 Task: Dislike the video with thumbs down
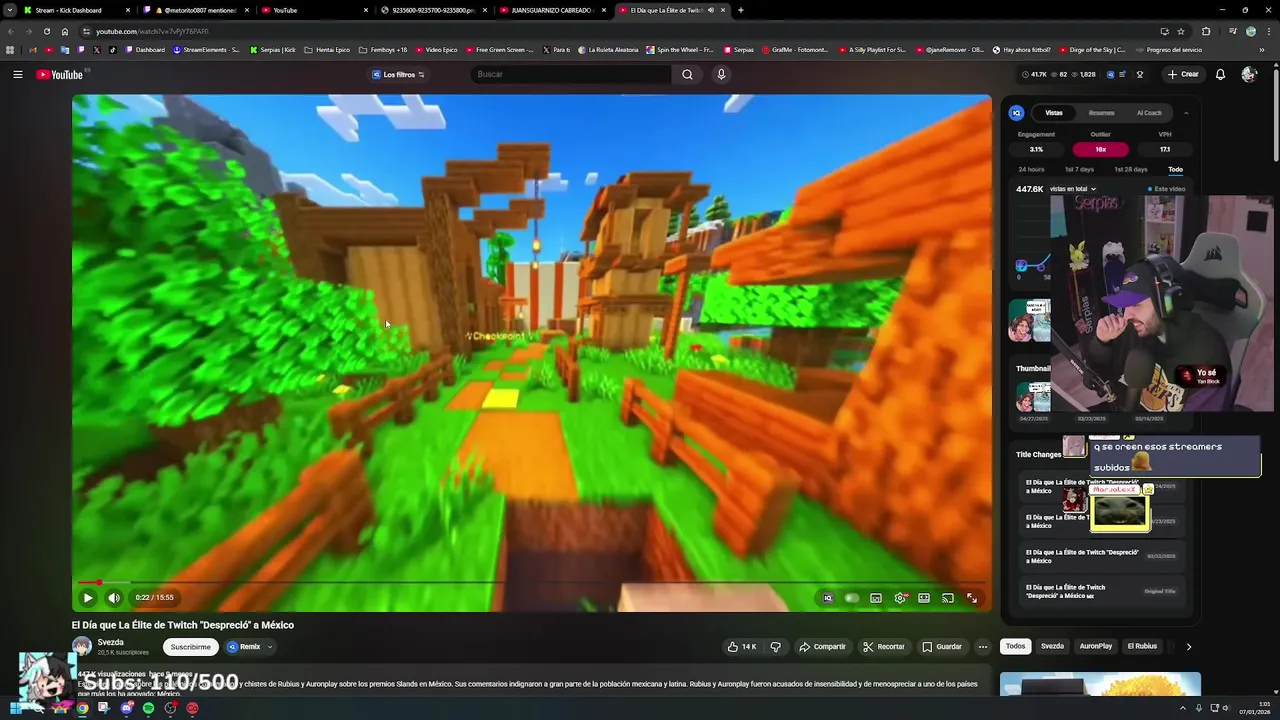pyautogui.click(x=775, y=647)
